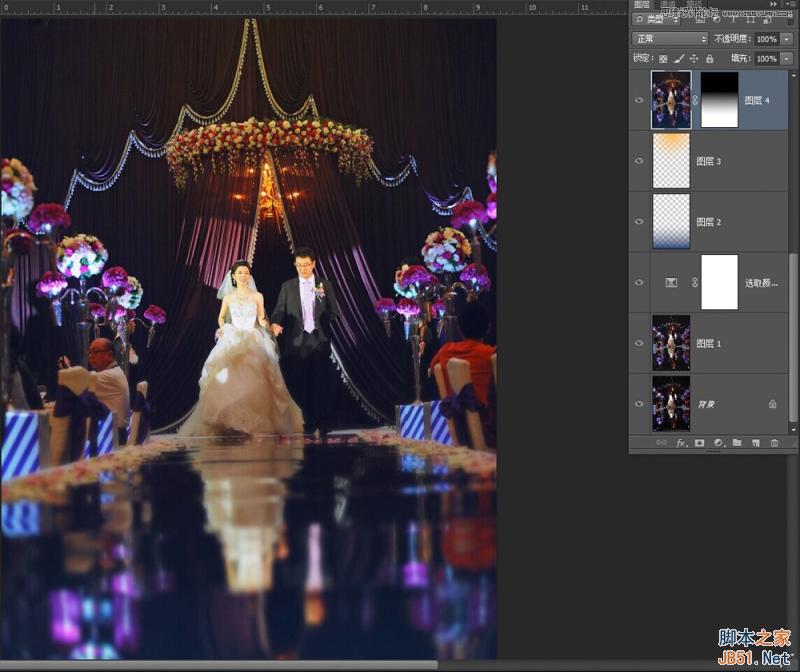
Task: Toggle visibility of 图层 3
Action: [x=639, y=161]
